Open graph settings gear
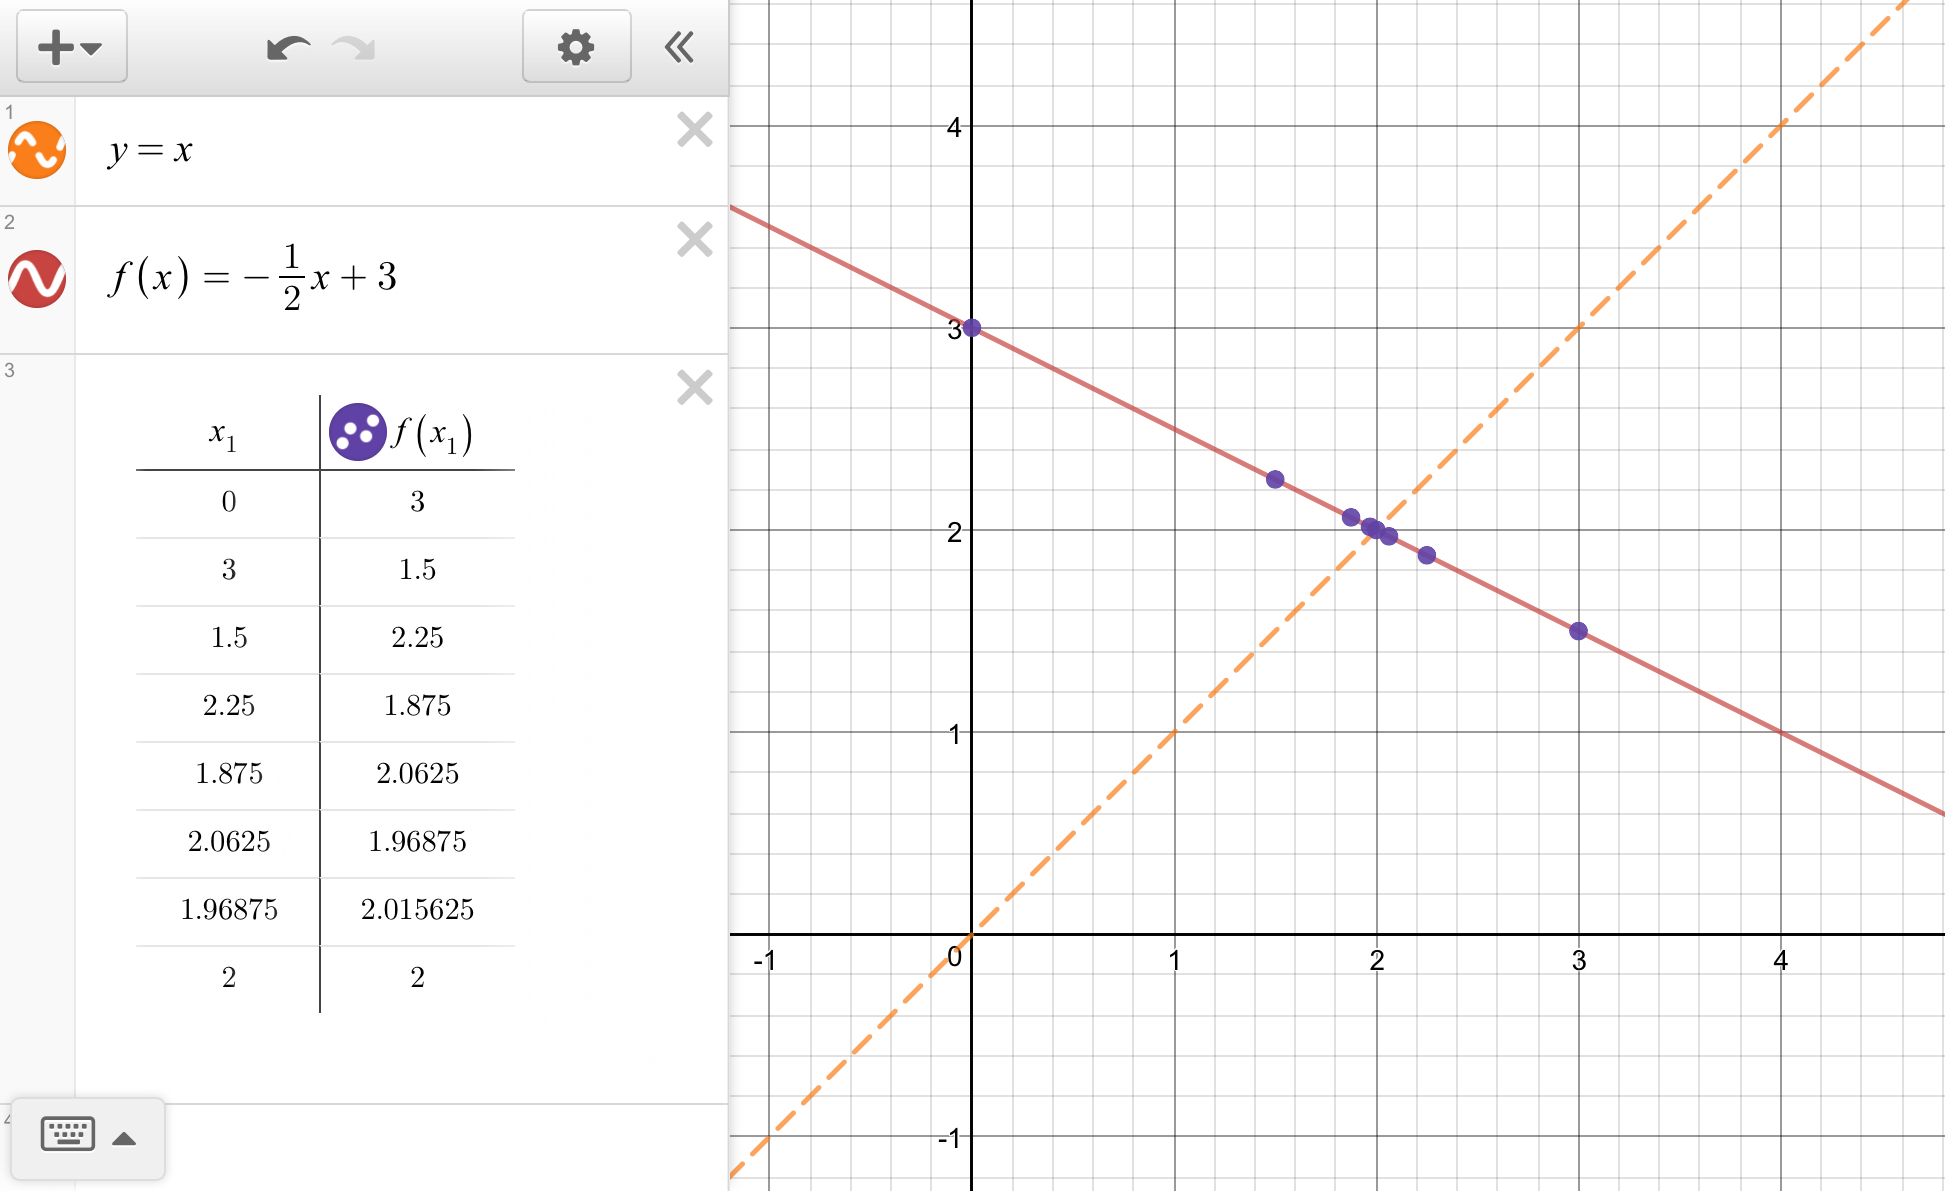 click(576, 47)
